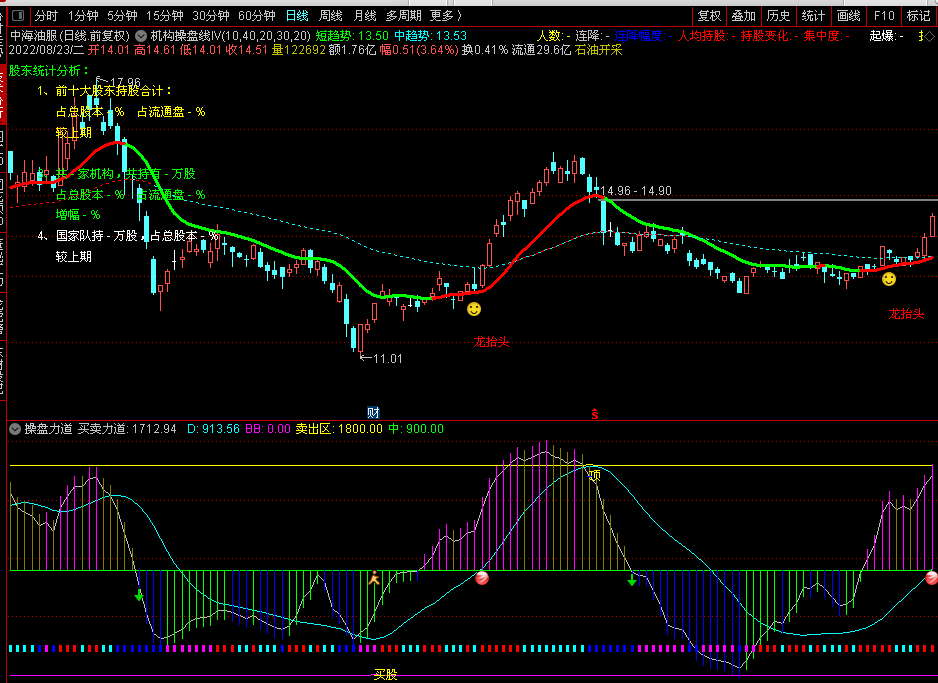The image size is (938, 683).
Task: Click the green down arrow below 顶 label
Action: pyautogui.click(x=632, y=580)
